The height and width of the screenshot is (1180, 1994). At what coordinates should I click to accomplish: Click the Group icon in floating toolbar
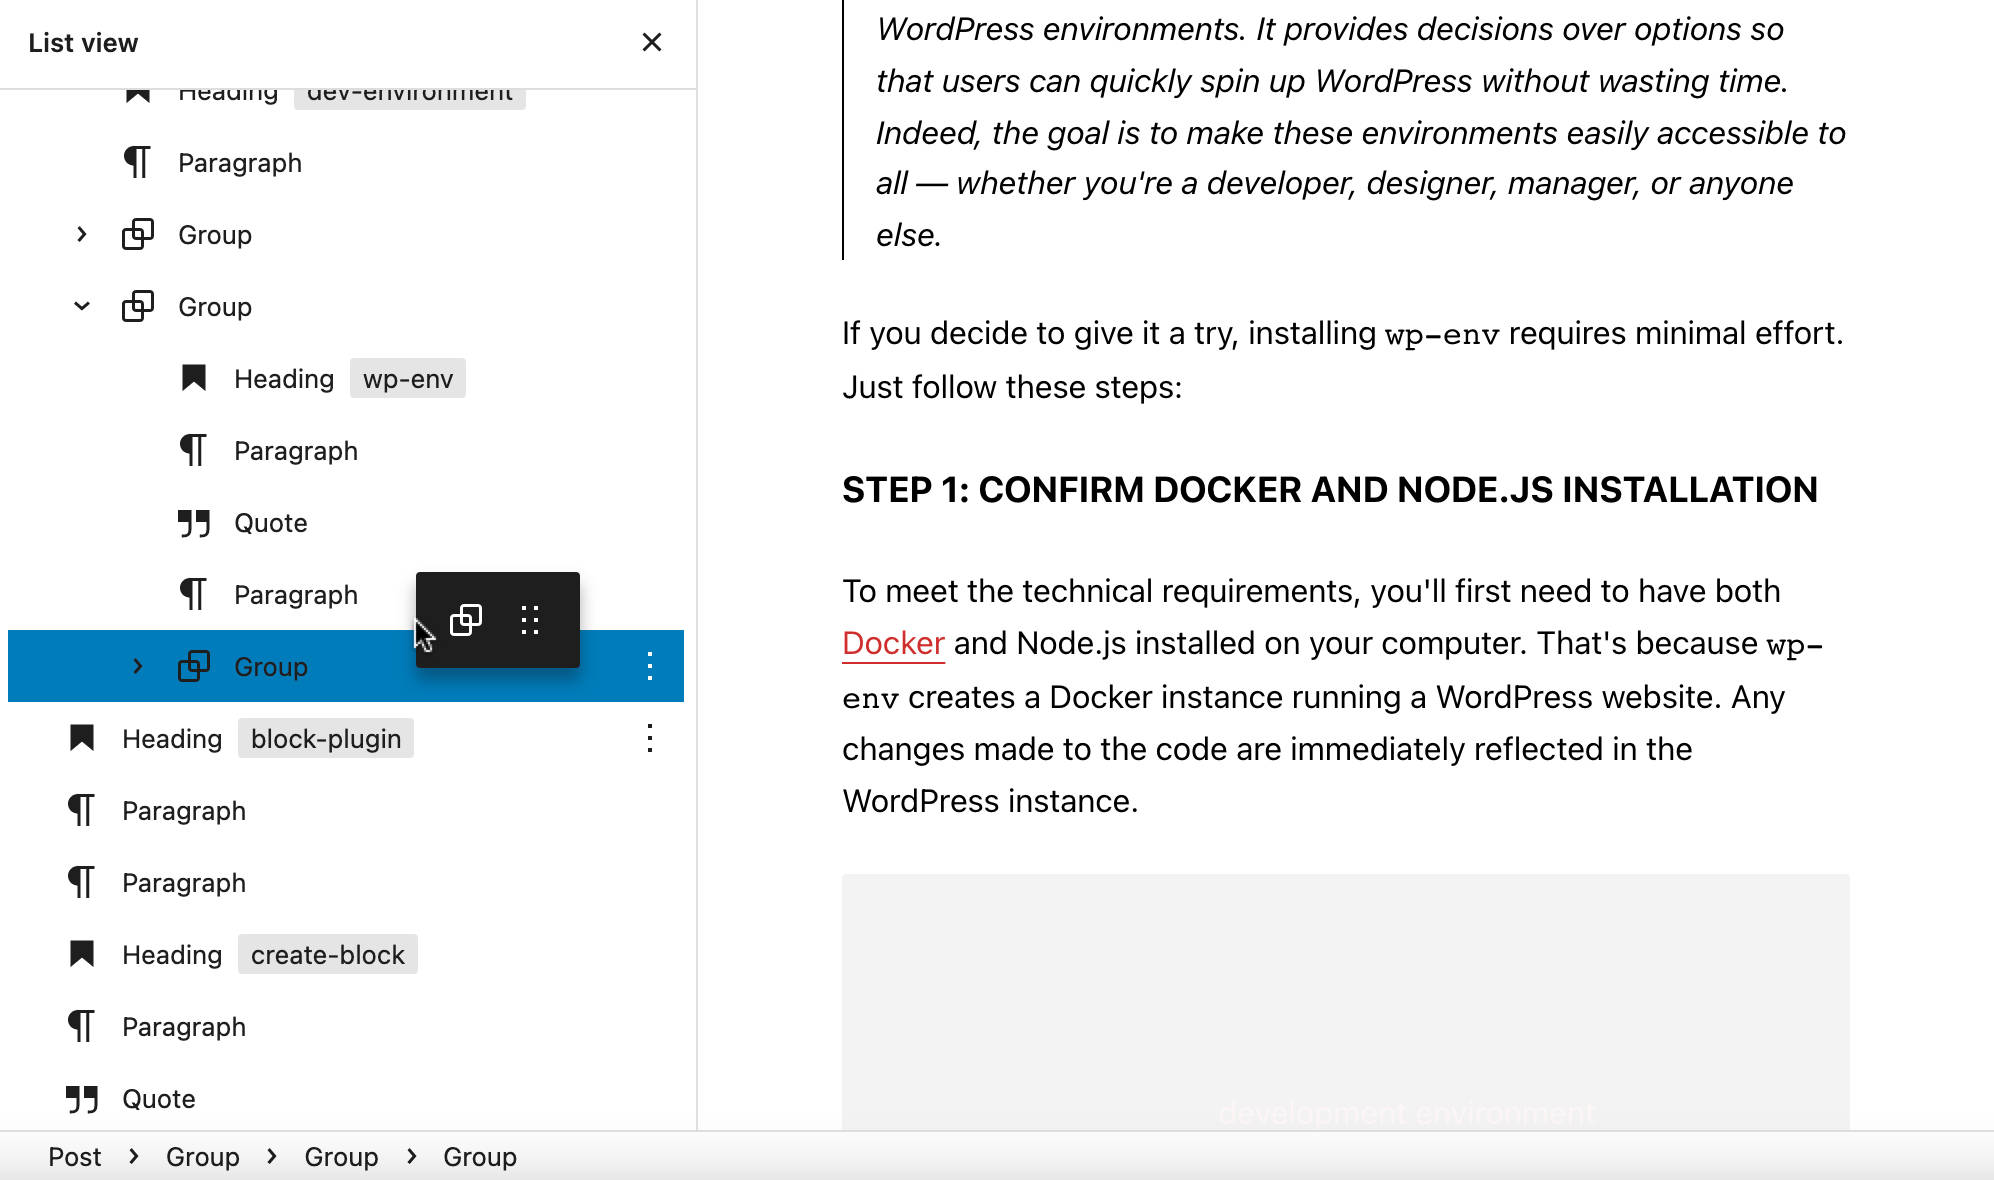[x=466, y=620]
